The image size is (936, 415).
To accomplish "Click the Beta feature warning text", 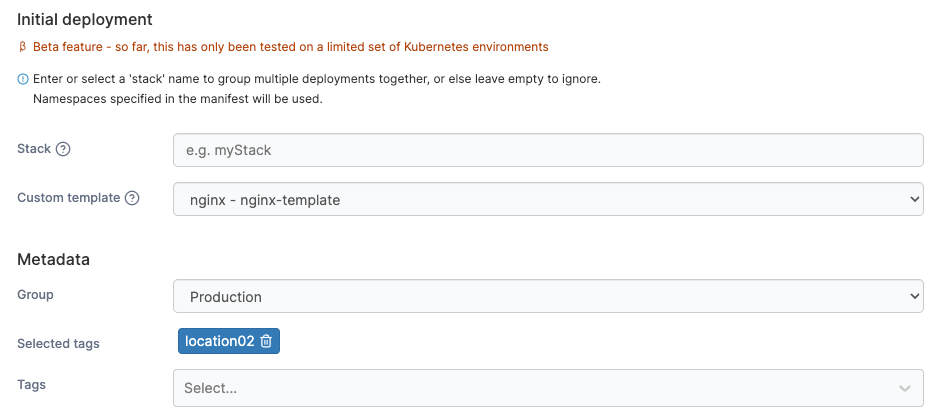I will (290, 47).
